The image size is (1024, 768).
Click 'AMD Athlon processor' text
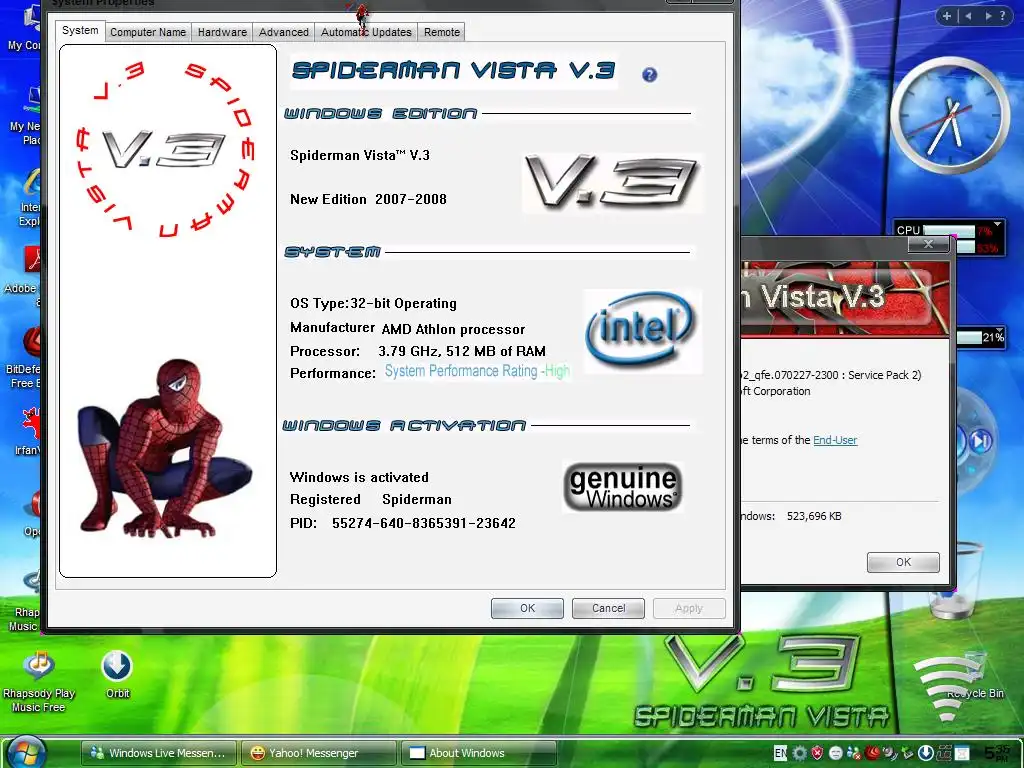point(453,330)
